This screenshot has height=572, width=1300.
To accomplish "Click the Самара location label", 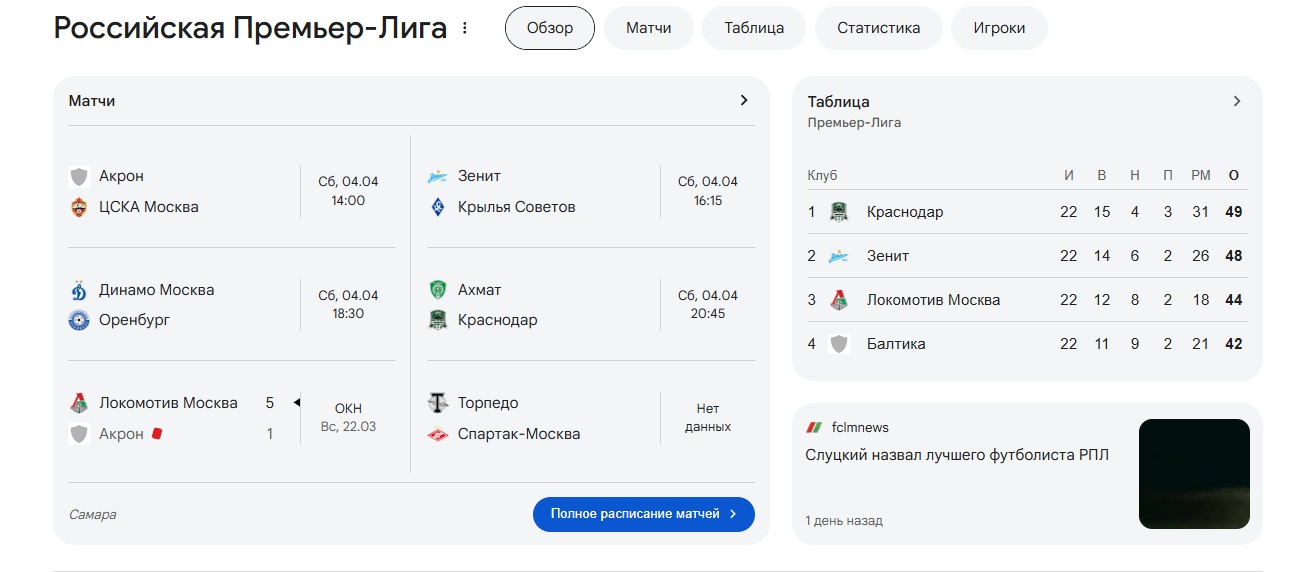I will pyautogui.click(x=92, y=514).
